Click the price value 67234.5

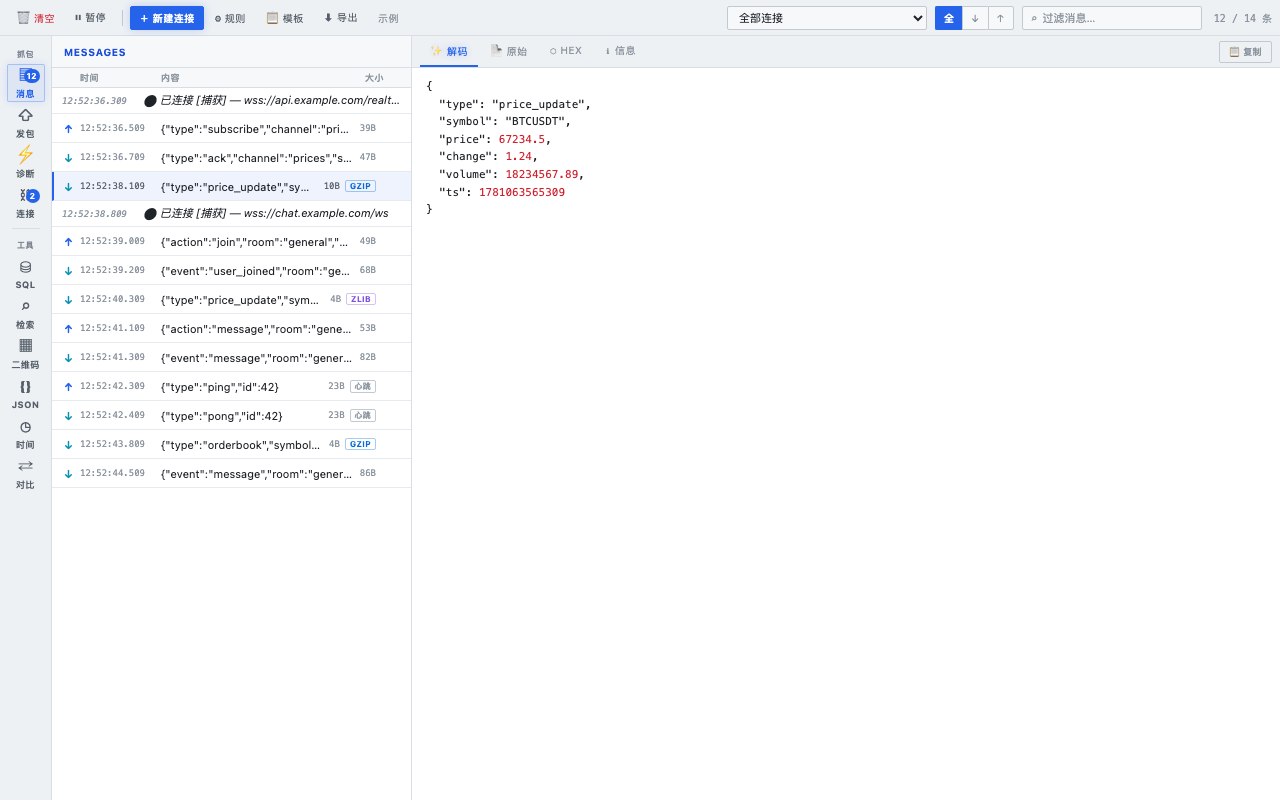click(521, 139)
